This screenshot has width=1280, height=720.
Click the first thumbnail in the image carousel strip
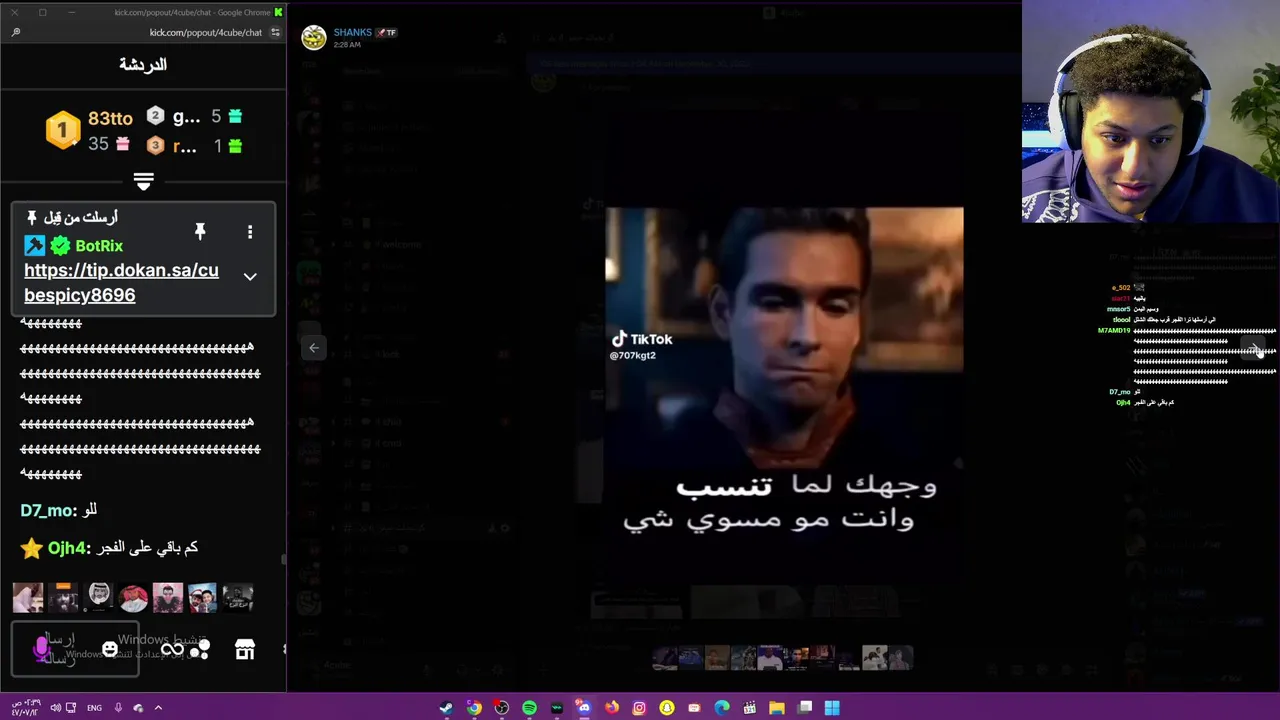665,657
